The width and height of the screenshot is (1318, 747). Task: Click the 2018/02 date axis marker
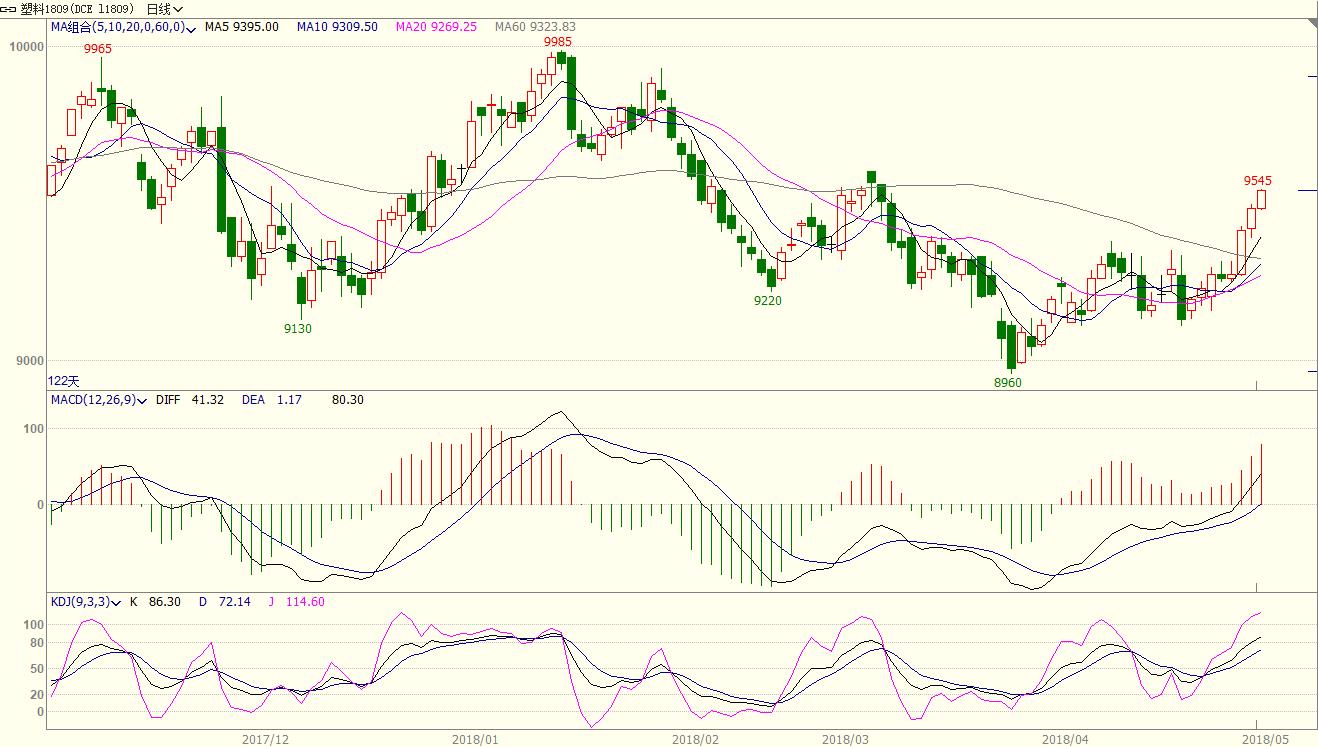pyautogui.click(x=695, y=740)
